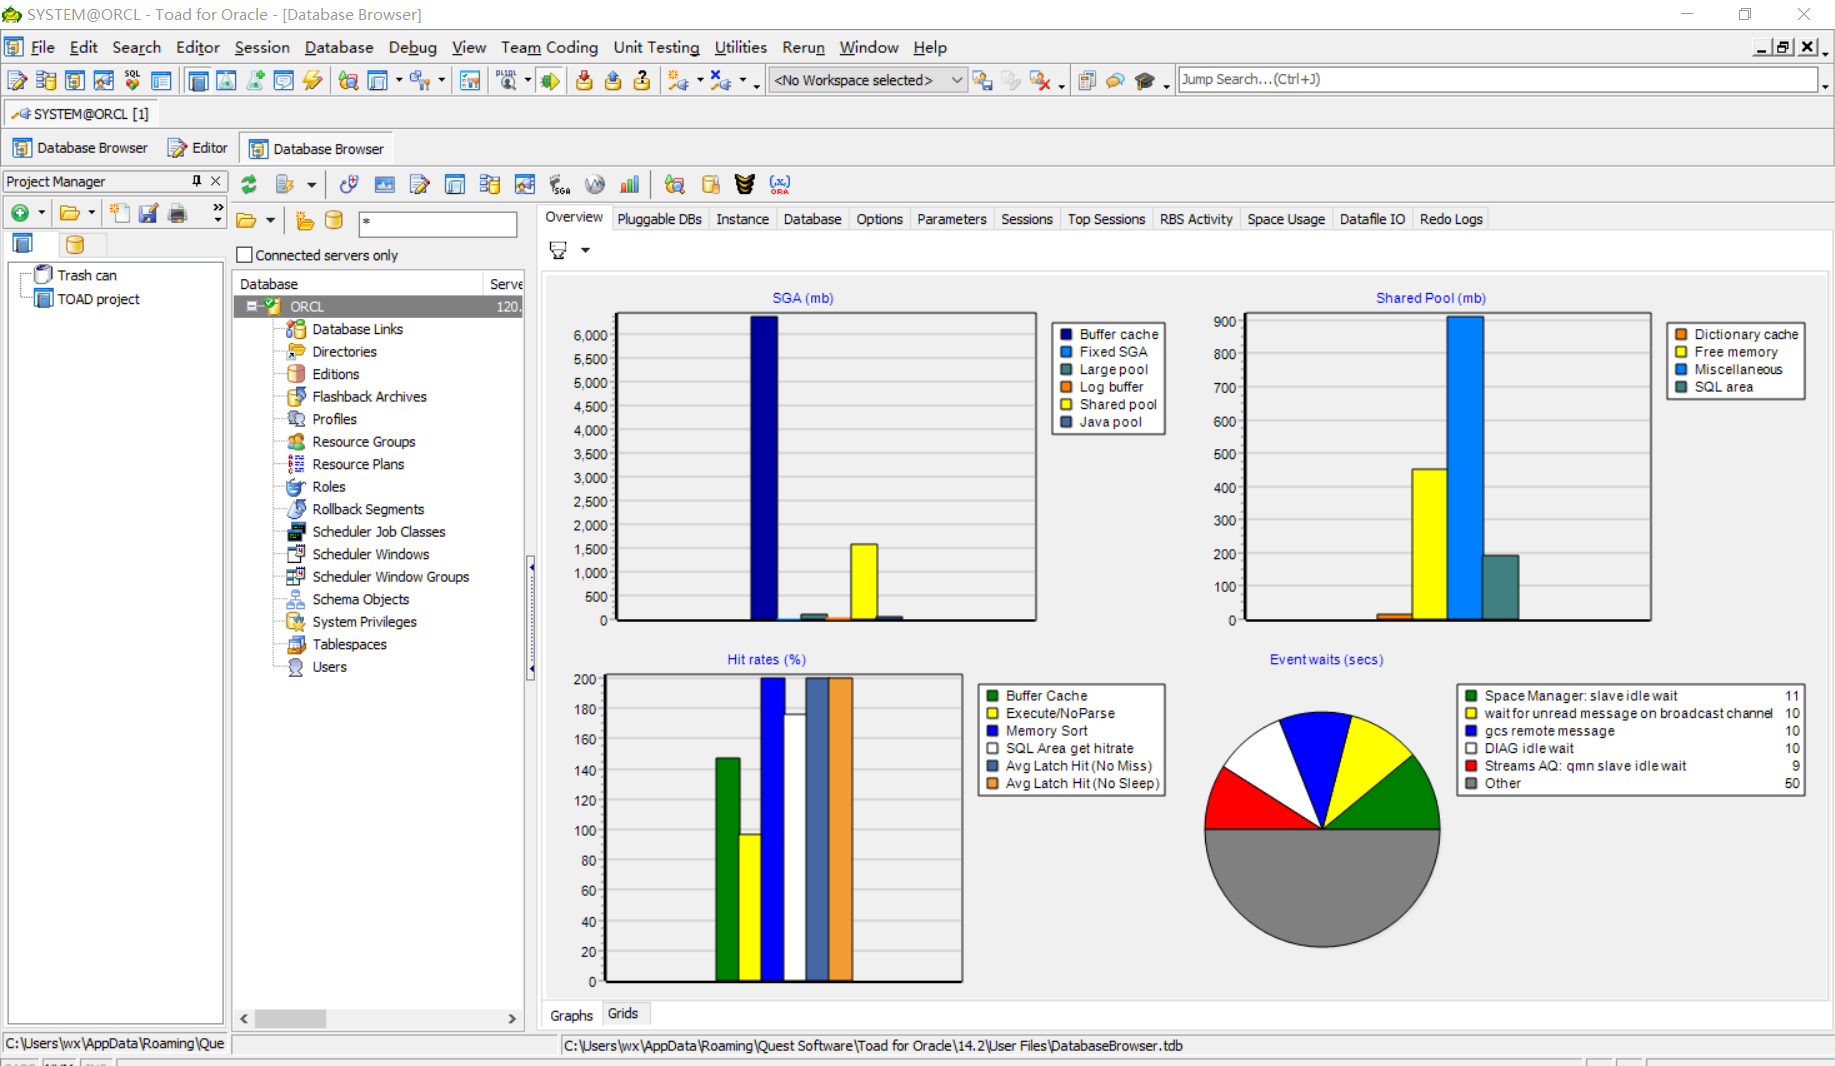Click the Memory Sort legend swatch
Screen dimensions: 1835x1066
click(x=993, y=731)
